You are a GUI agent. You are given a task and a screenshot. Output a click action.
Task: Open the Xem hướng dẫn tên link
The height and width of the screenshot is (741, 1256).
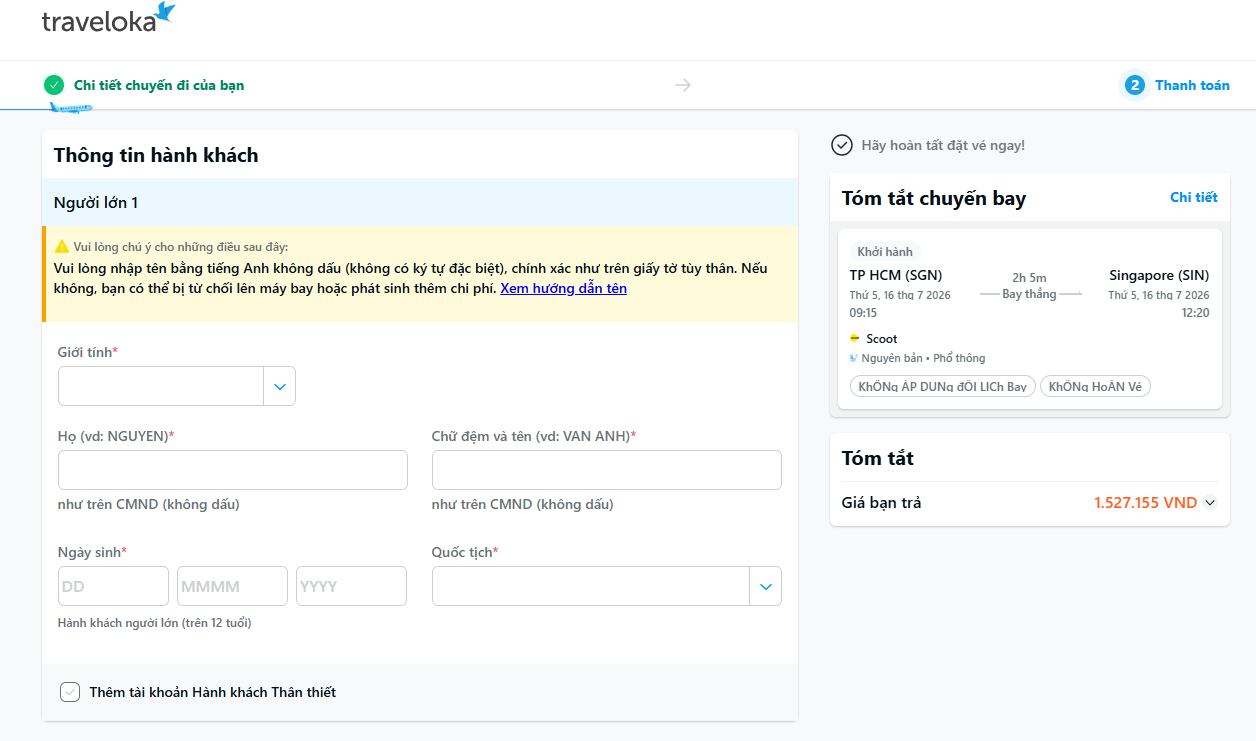coord(564,288)
